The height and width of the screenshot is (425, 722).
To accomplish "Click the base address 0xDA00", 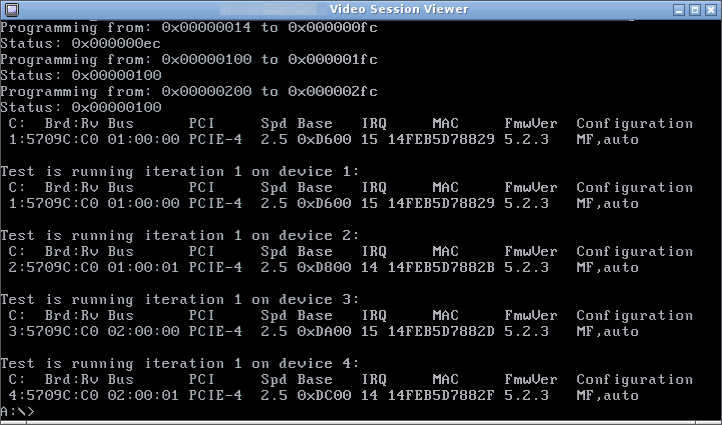I will 324,331.
